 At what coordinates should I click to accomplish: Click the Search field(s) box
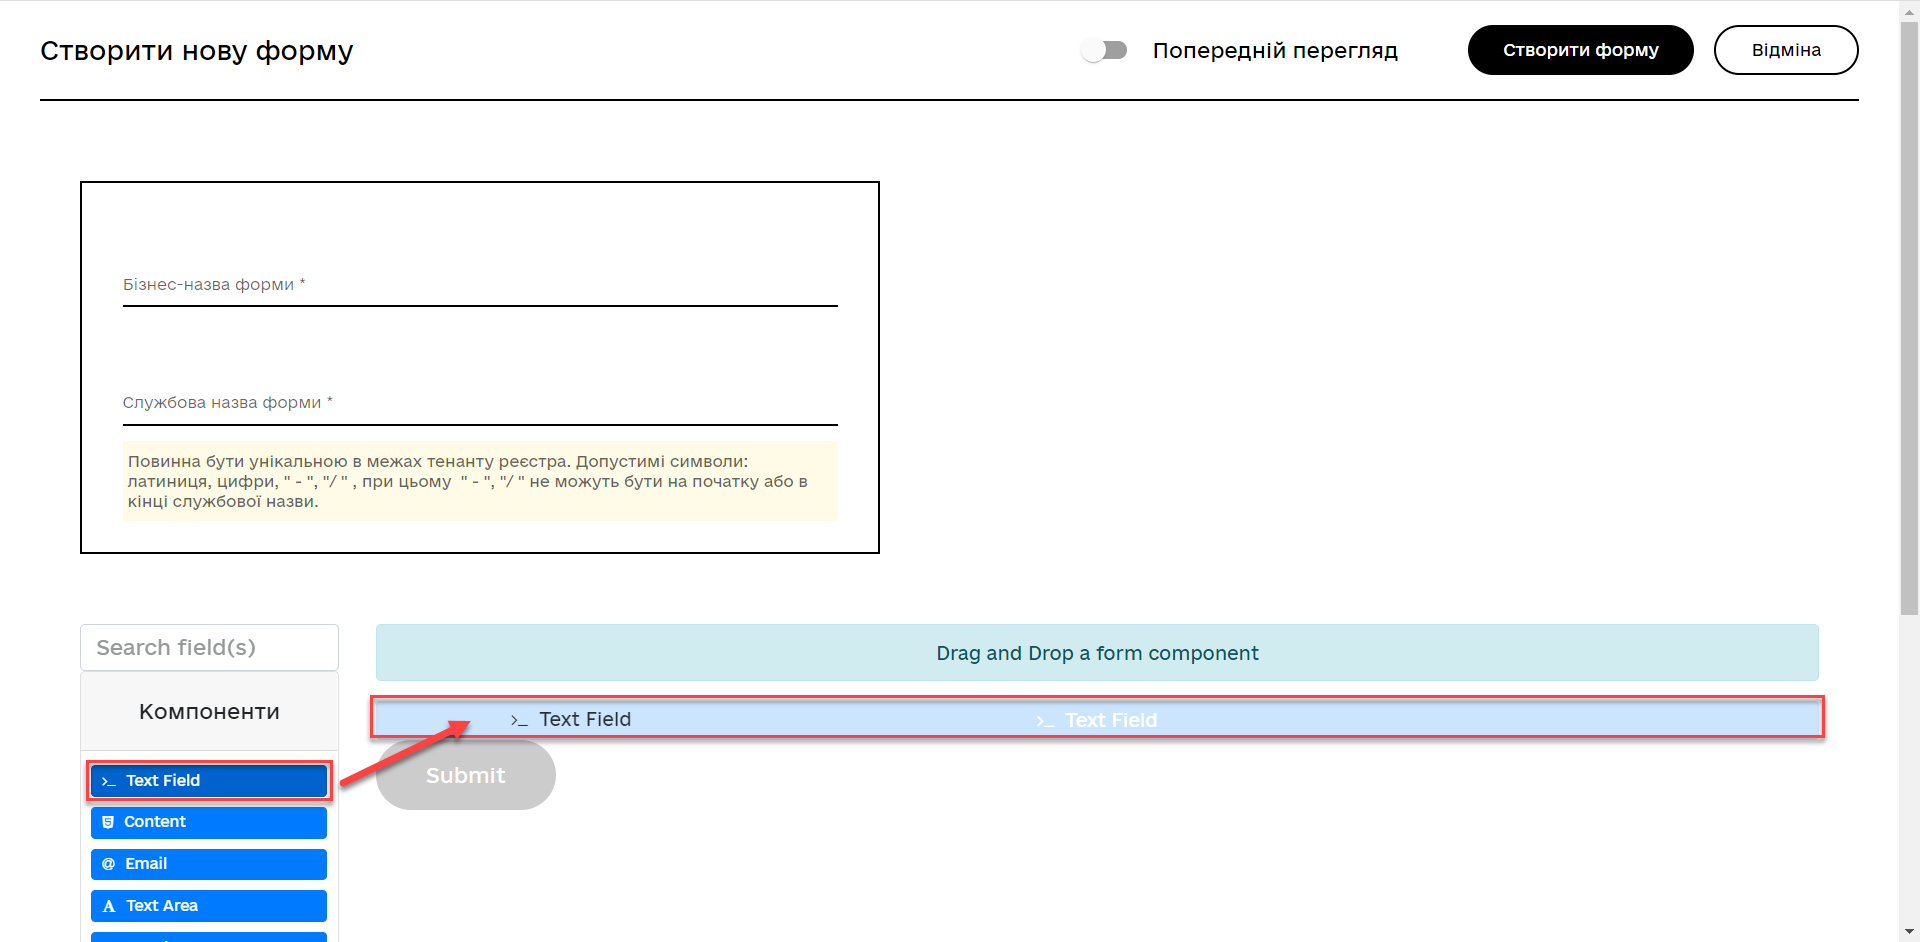209,648
